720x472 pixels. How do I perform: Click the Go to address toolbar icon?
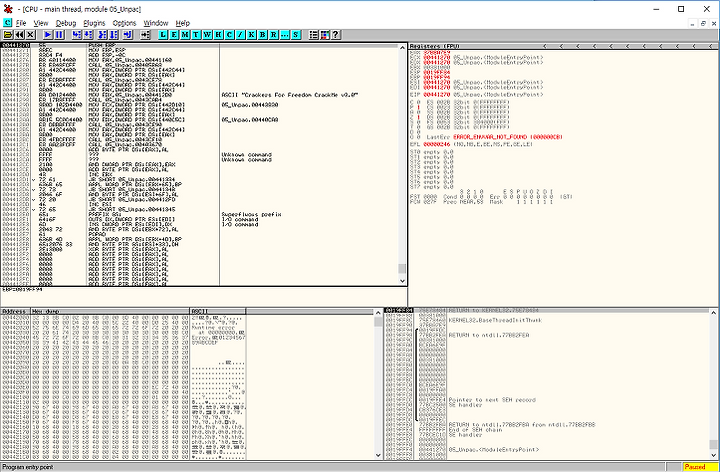146,34
